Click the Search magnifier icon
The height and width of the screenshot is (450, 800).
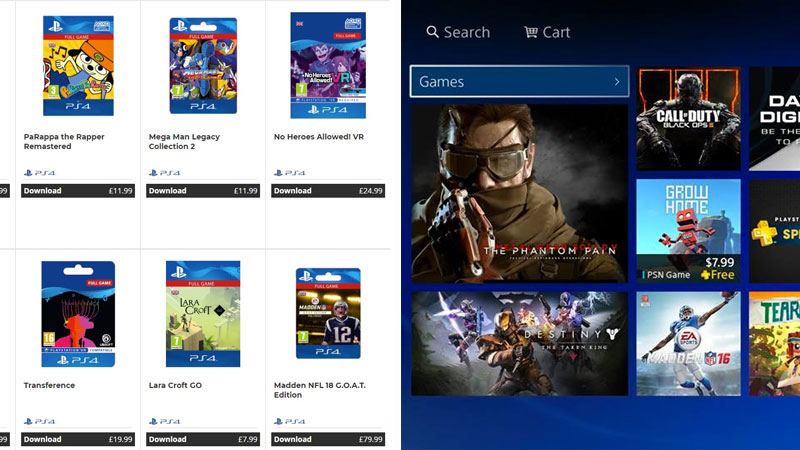point(432,32)
